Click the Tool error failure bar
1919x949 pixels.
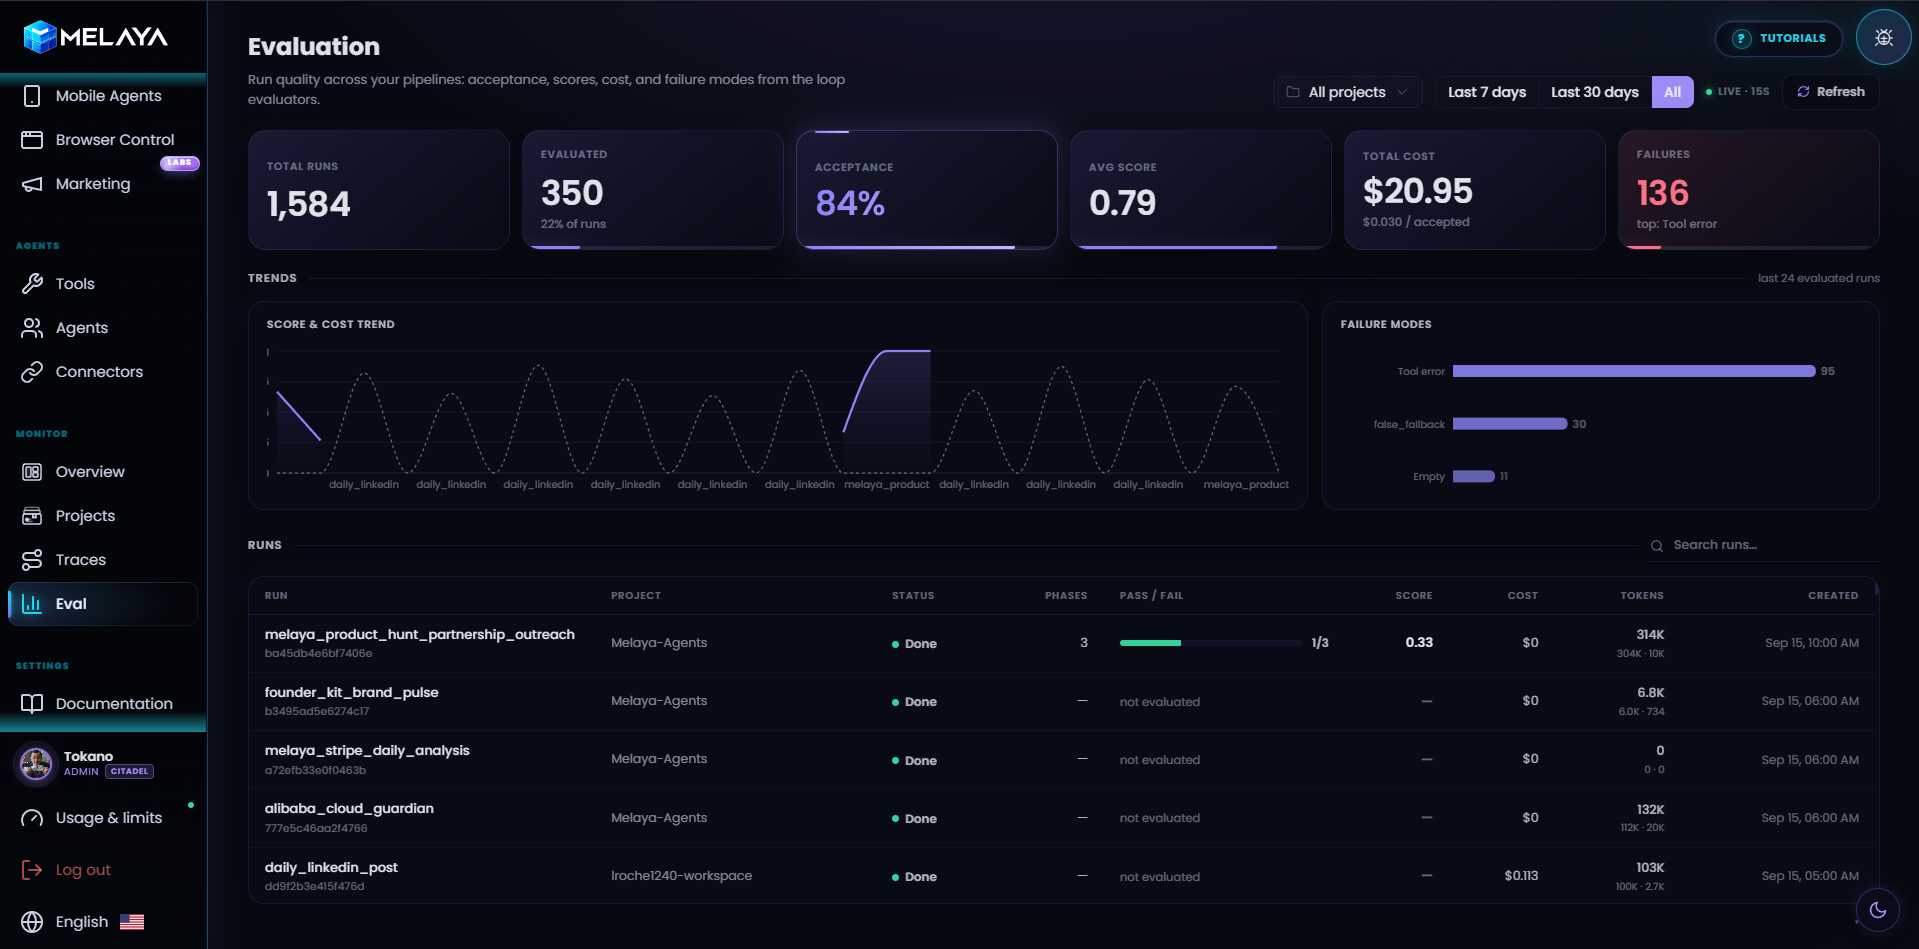pos(1634,371)
